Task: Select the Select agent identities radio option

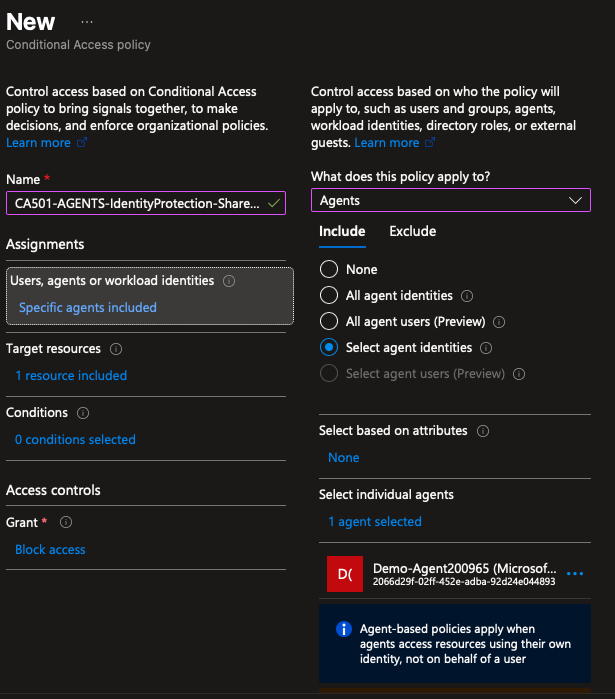Action: [x=329, y=347]
